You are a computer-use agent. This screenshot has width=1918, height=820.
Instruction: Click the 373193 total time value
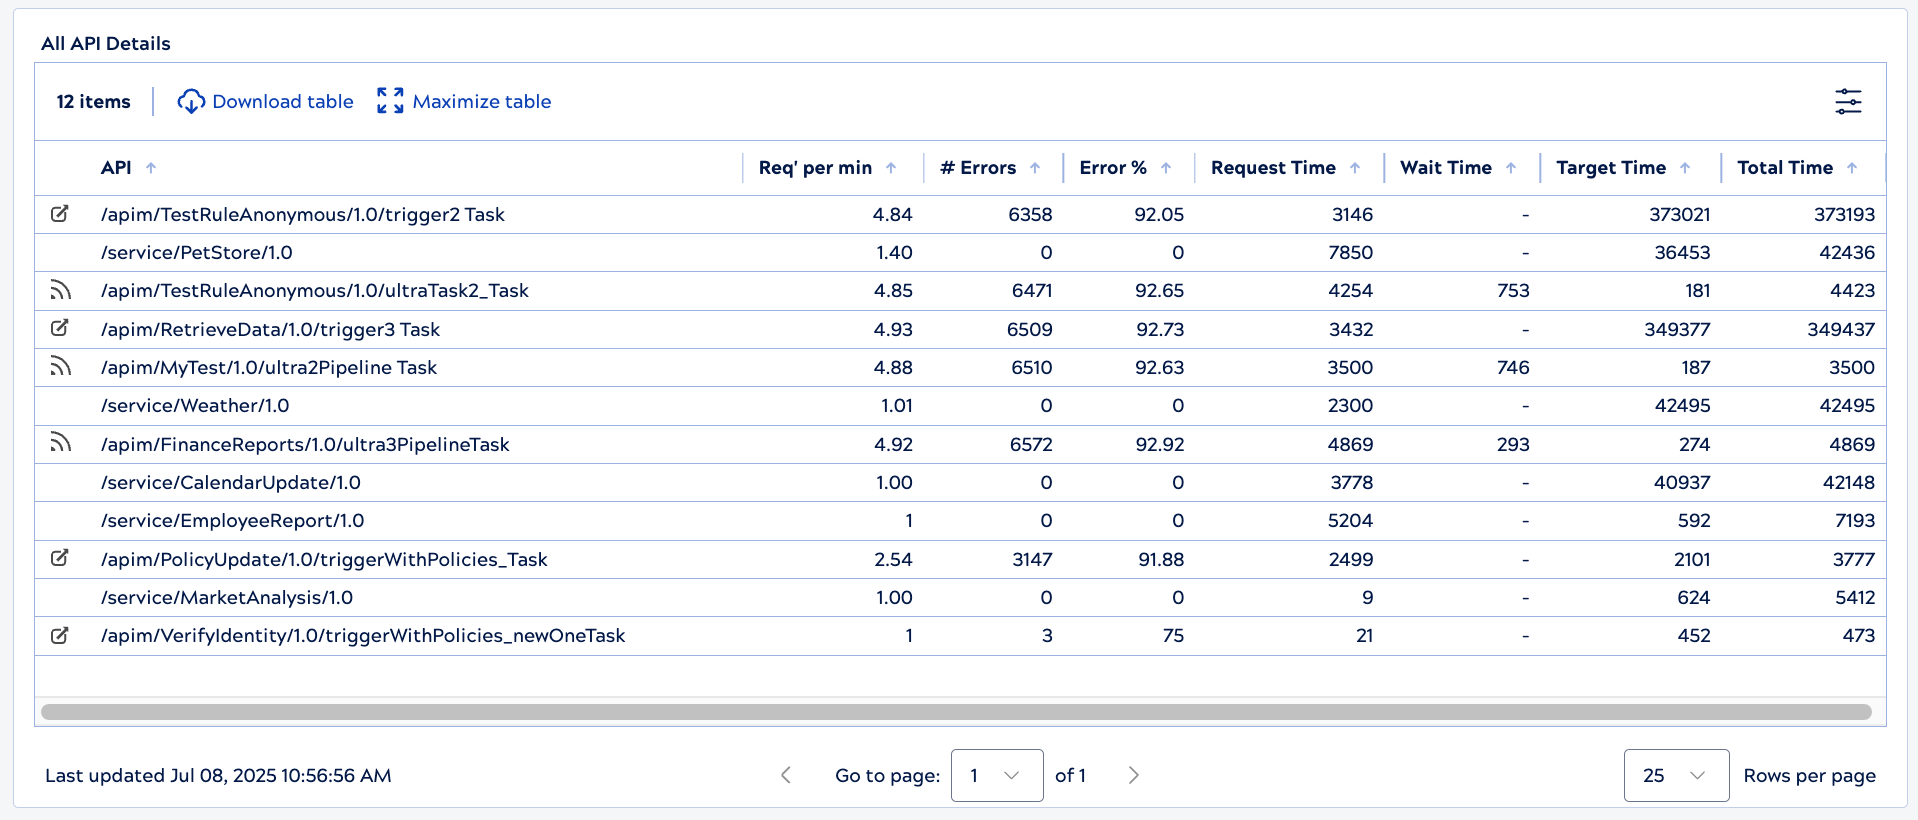coord(1844,214)
